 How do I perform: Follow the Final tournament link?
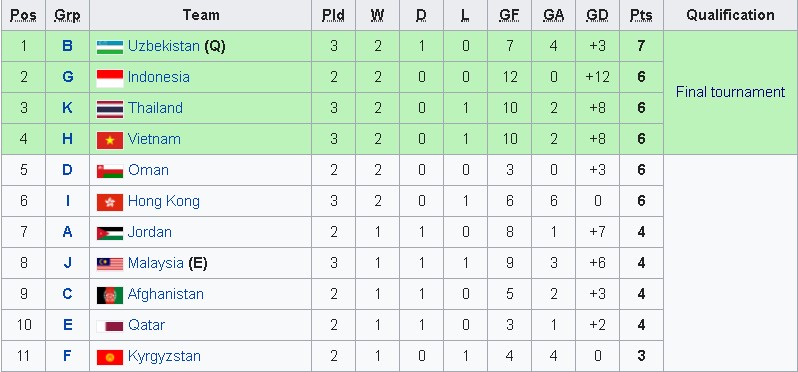(730, 92)
